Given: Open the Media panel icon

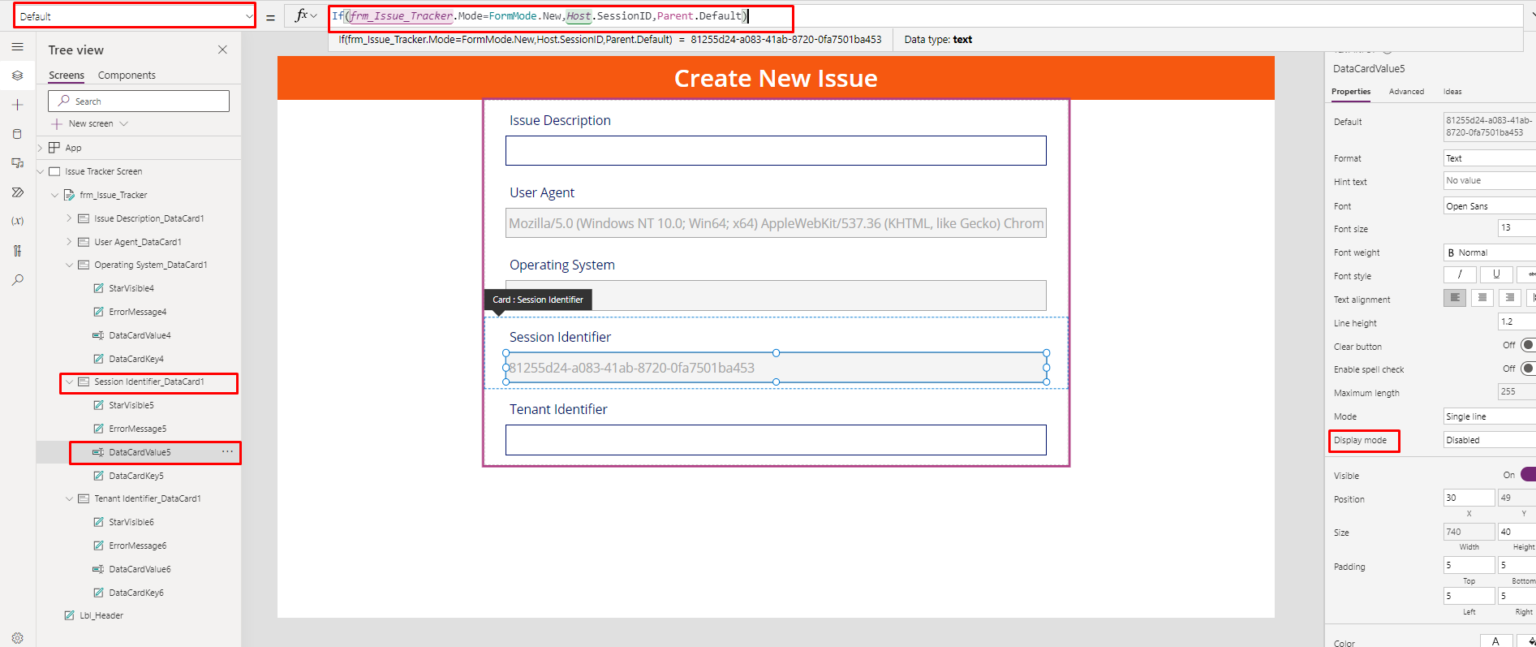Looking at the screenshot, I should click(17, 163).
